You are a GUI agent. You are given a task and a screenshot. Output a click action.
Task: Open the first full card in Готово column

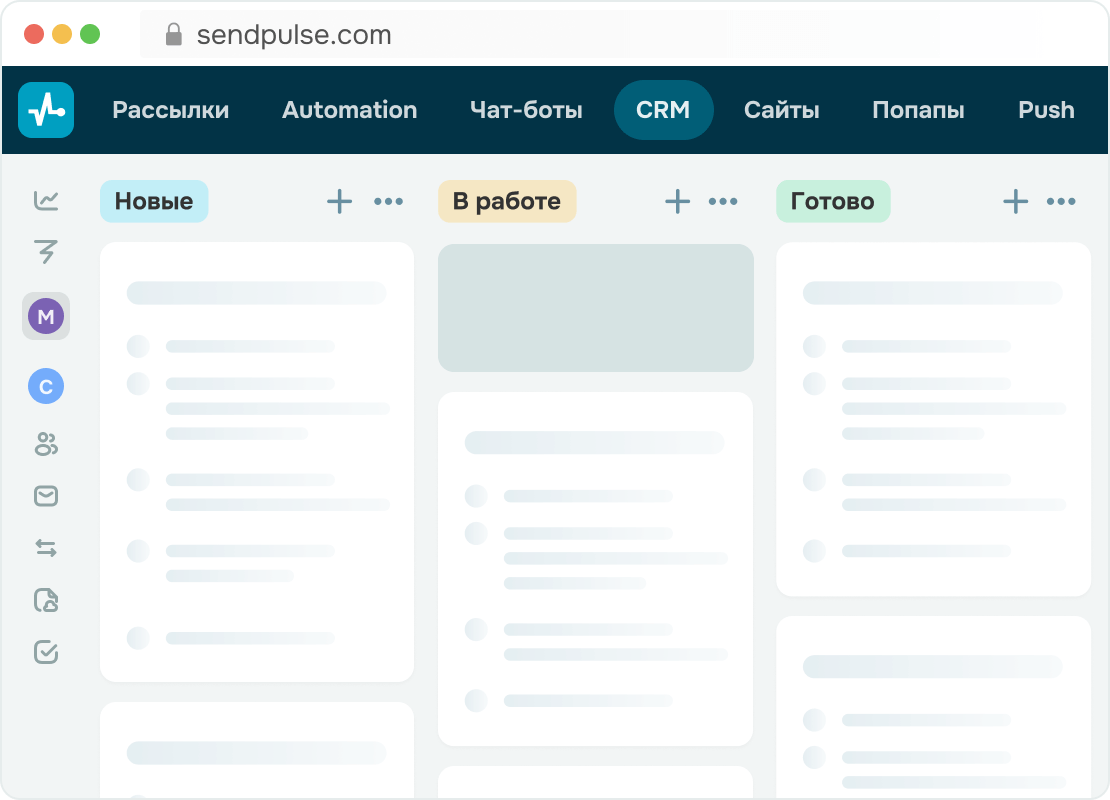tap(934, 419)
